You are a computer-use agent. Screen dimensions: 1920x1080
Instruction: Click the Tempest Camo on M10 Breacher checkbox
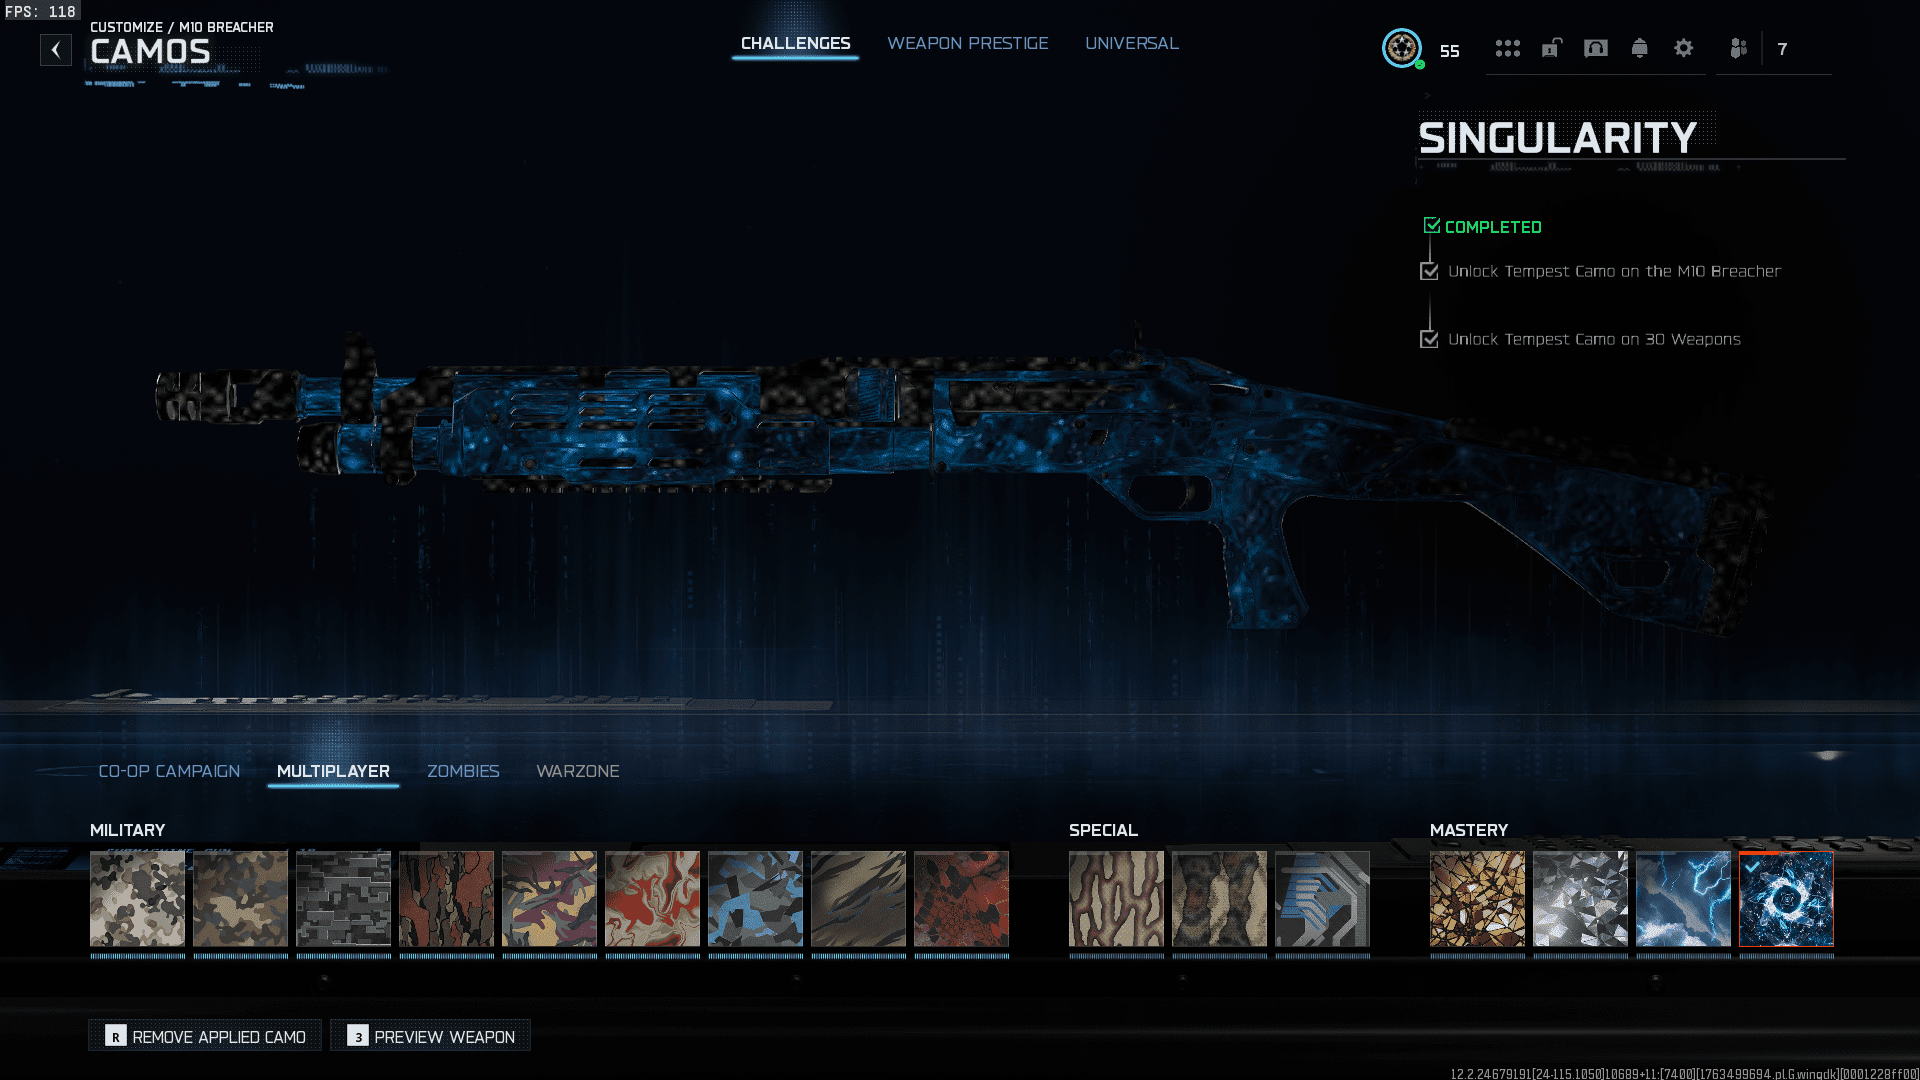[1429, 271]
